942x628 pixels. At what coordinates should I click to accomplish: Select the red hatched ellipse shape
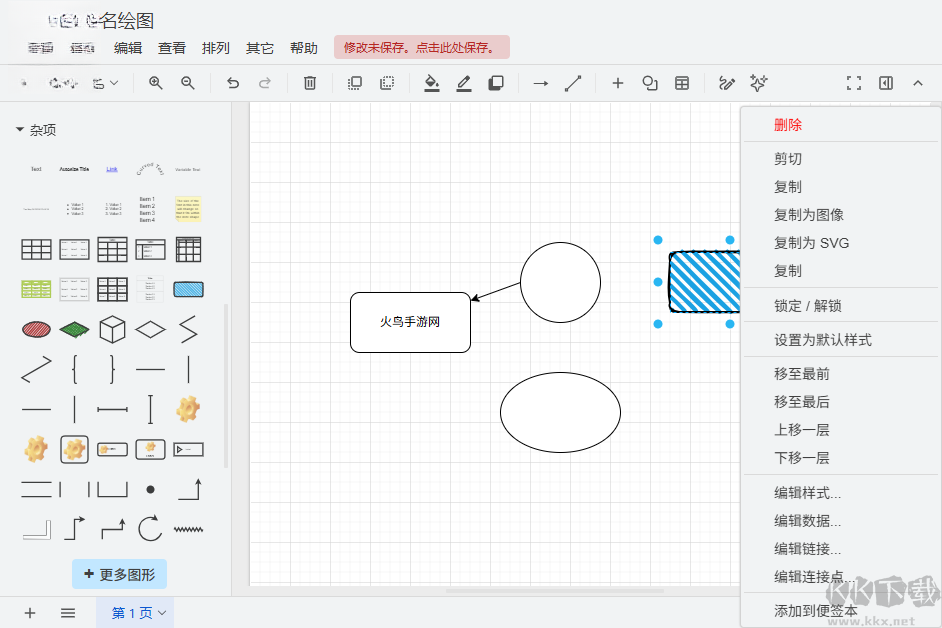tap(37, 329)
